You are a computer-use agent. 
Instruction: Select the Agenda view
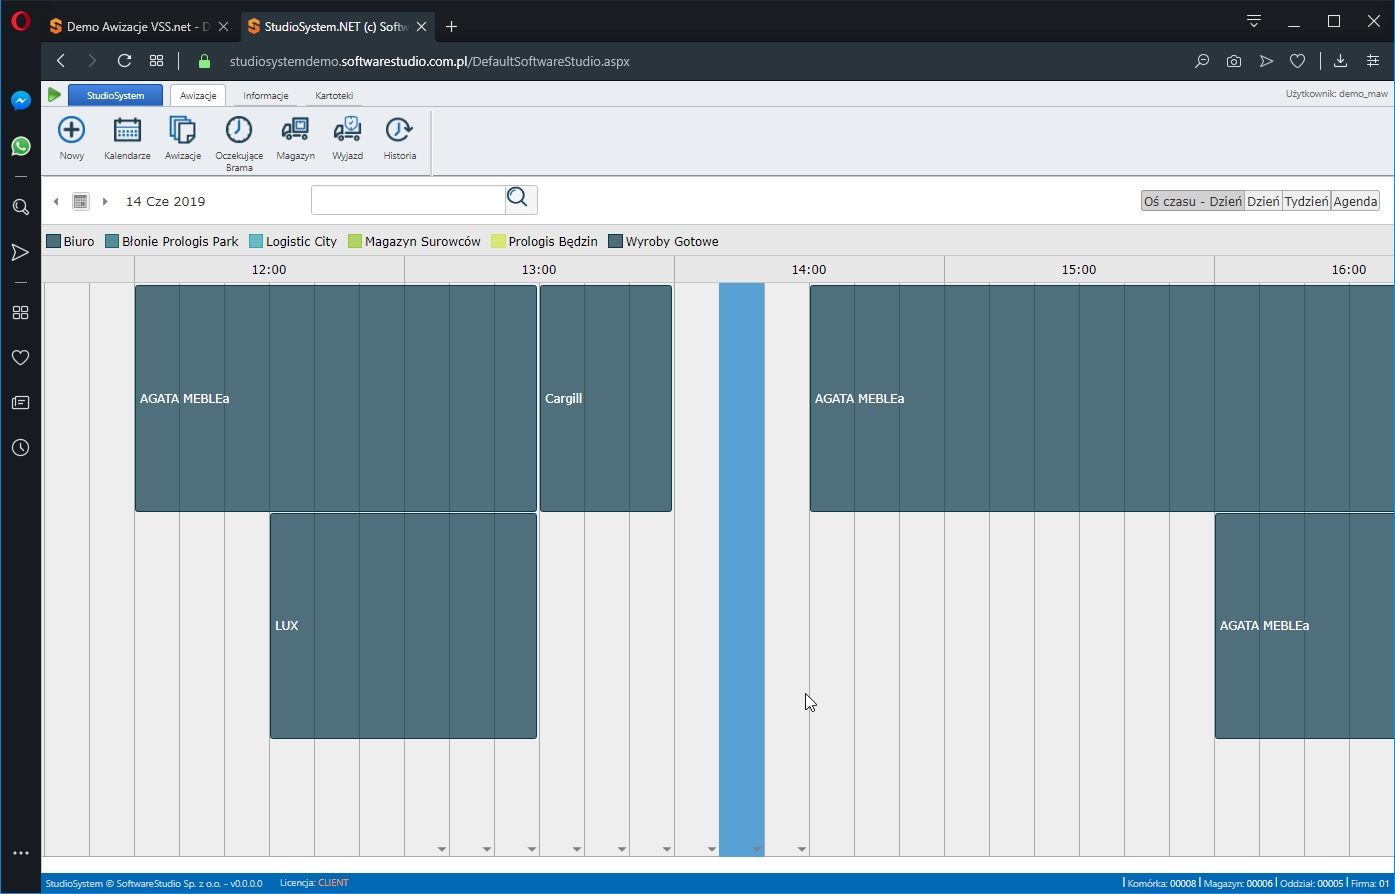[x=1355, y=201]
